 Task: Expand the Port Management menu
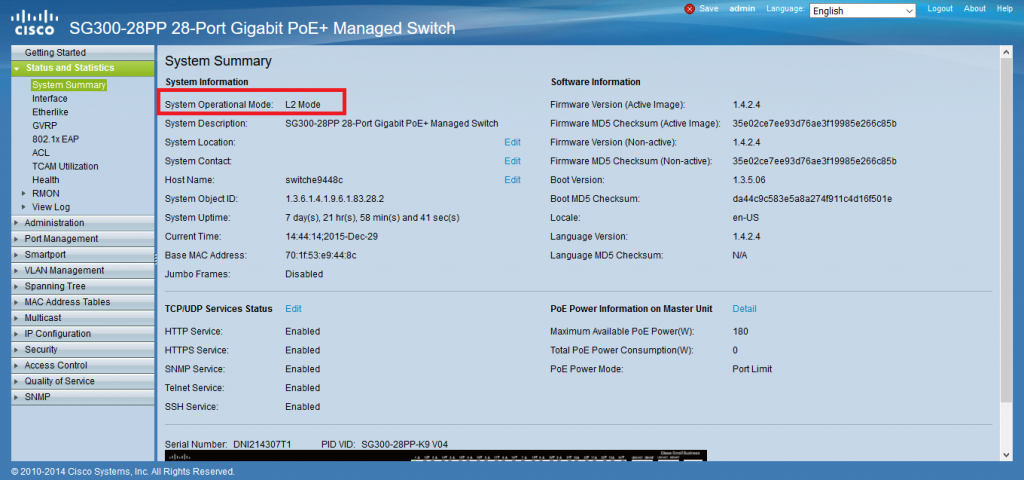click(x=83, y=238)
